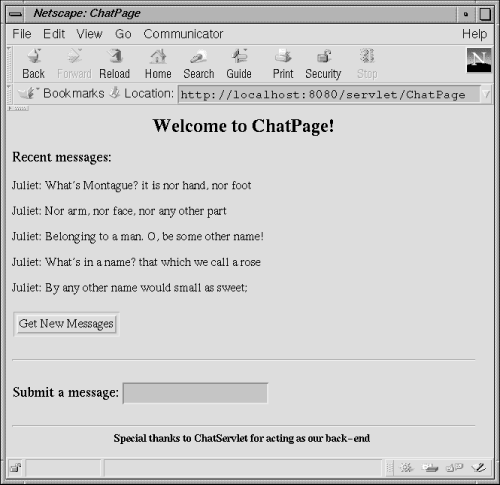Viewport: 500px width, 485px height.
Task: Reload the page using the Reload icon
Action: point(115,64)
